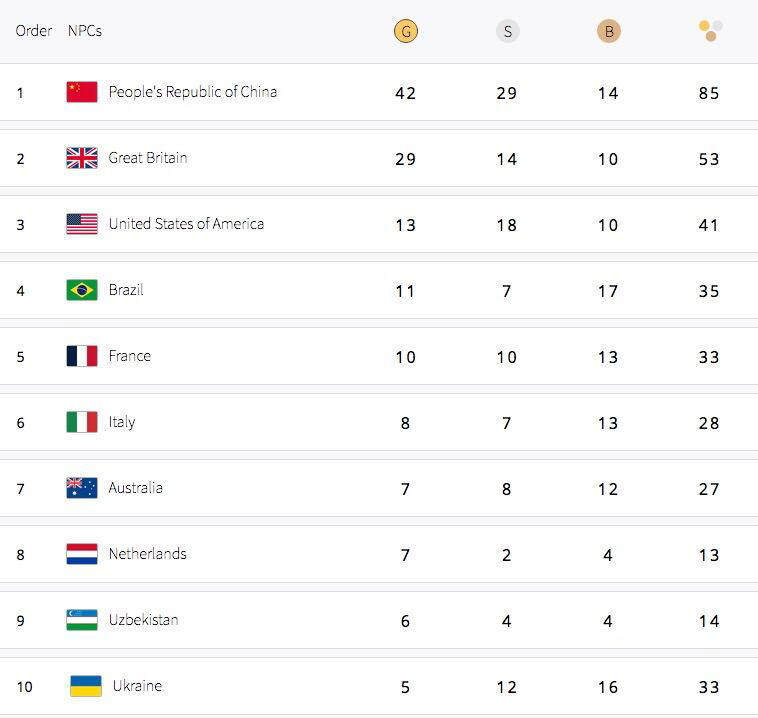
Task: Click the United States flag icon
Action: [x=82, y=224]
